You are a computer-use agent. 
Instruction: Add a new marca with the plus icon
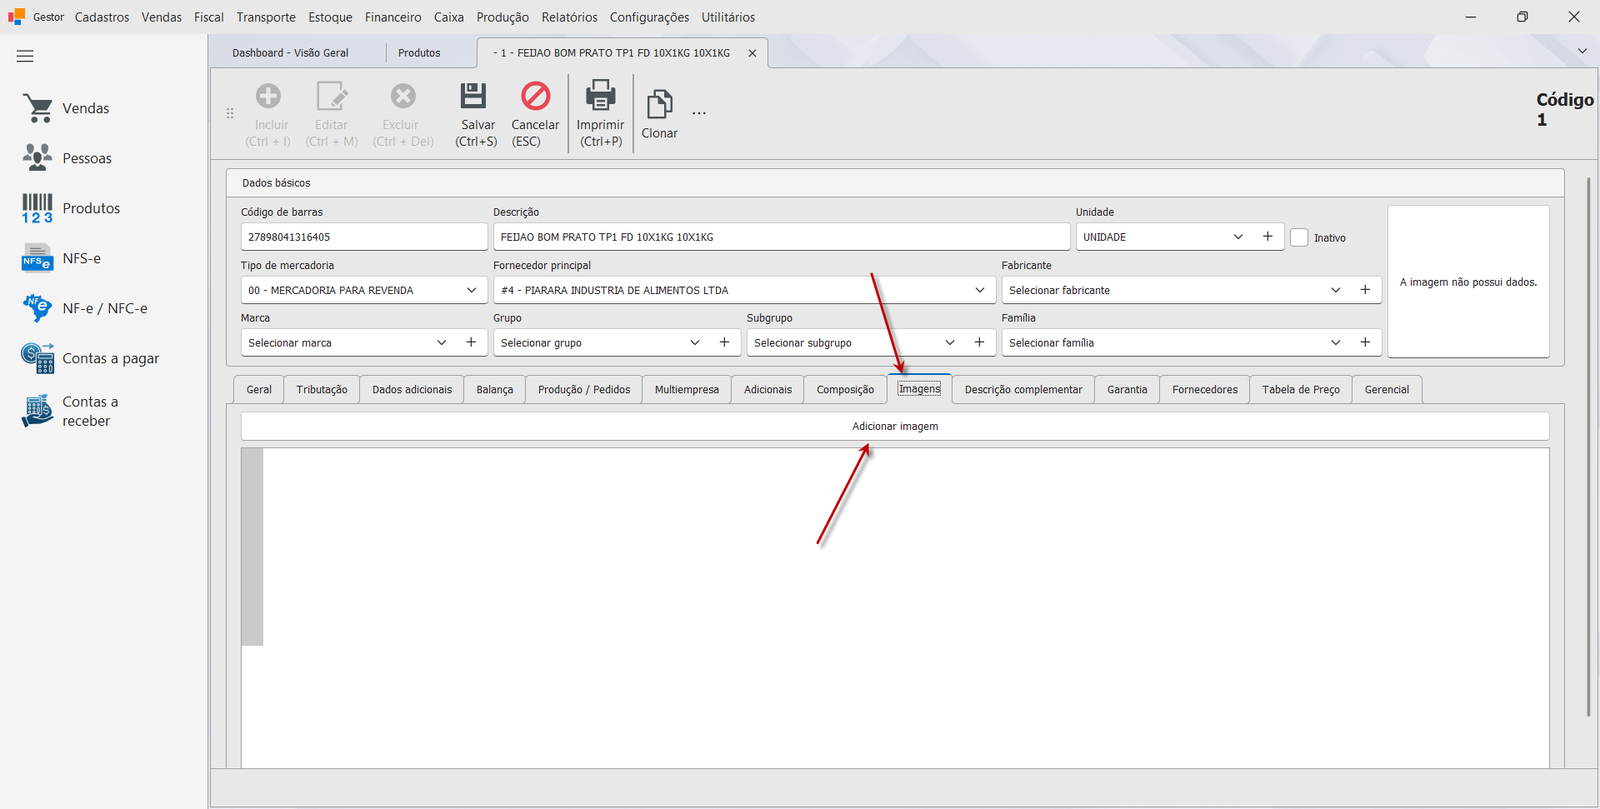coord(471,342)
